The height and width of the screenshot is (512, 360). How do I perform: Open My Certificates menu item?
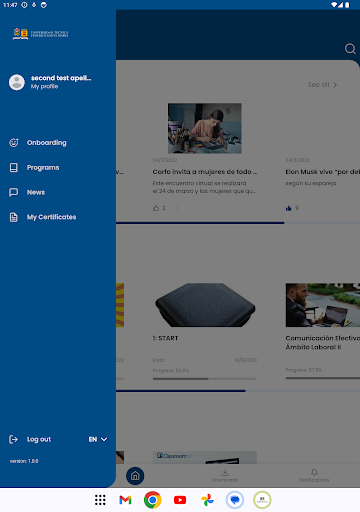[x=51, y=217]
